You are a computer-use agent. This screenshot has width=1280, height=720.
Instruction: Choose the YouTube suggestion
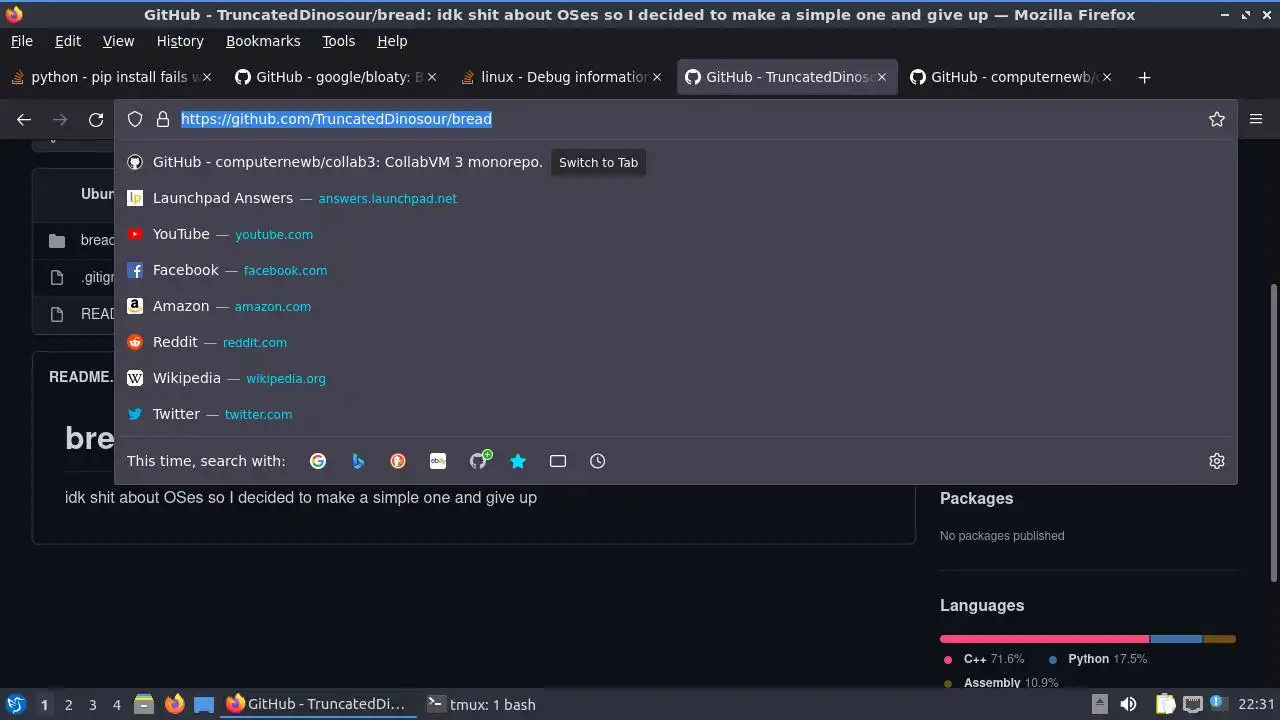coord(676,234)
